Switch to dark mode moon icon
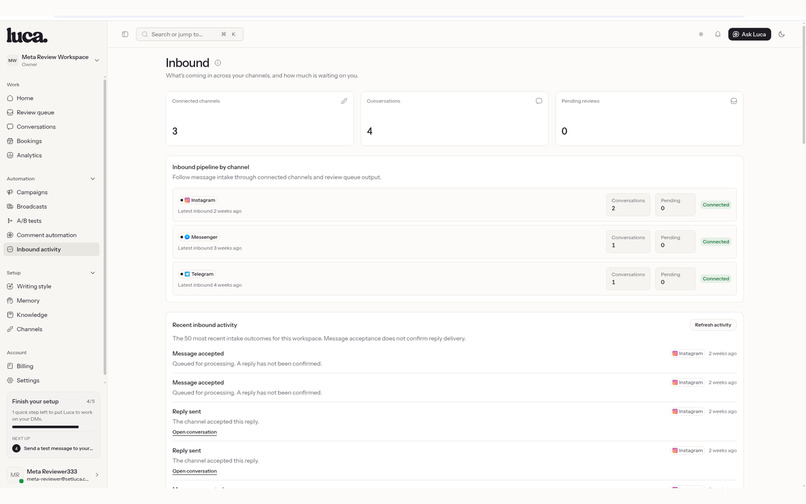The width and height of the screenshot is (806, 504). pyautogui.click(x=781, y=34)
